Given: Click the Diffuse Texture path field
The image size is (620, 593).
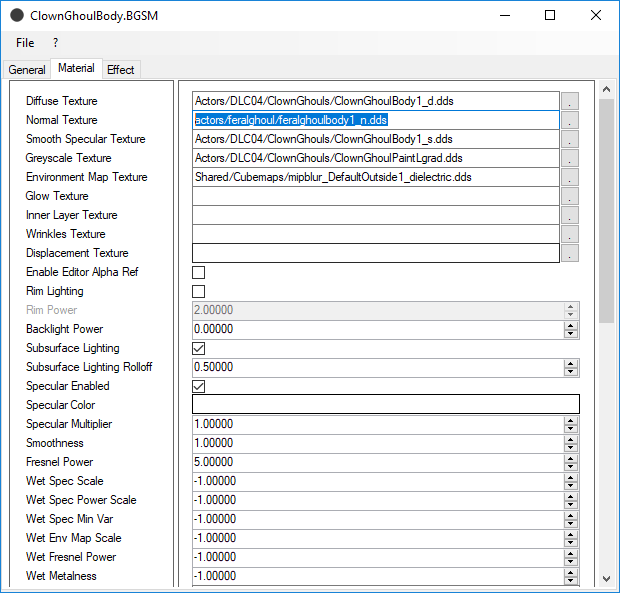Looking at the screenshot, I should point(376,101).
